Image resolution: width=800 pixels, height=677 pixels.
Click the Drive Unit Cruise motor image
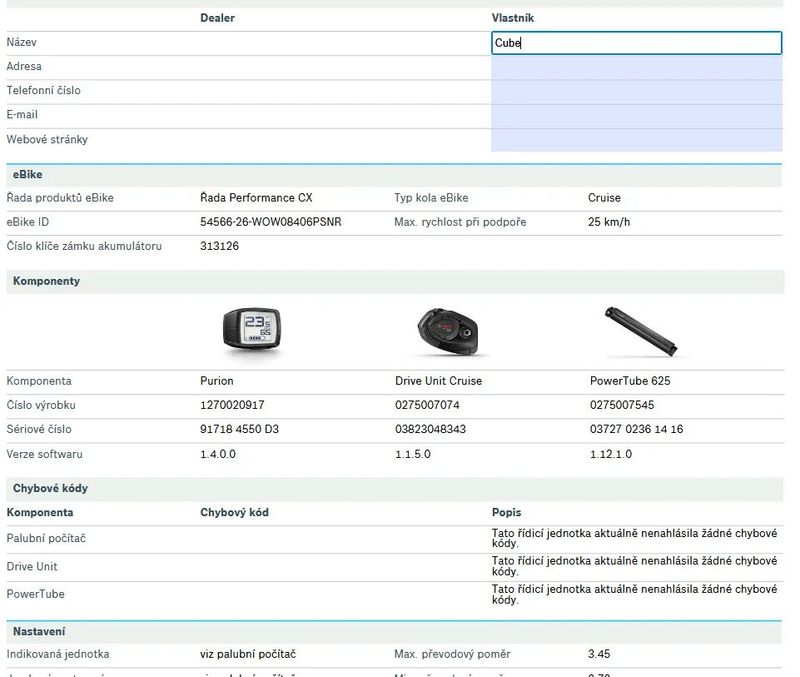[x=446, y=330]
